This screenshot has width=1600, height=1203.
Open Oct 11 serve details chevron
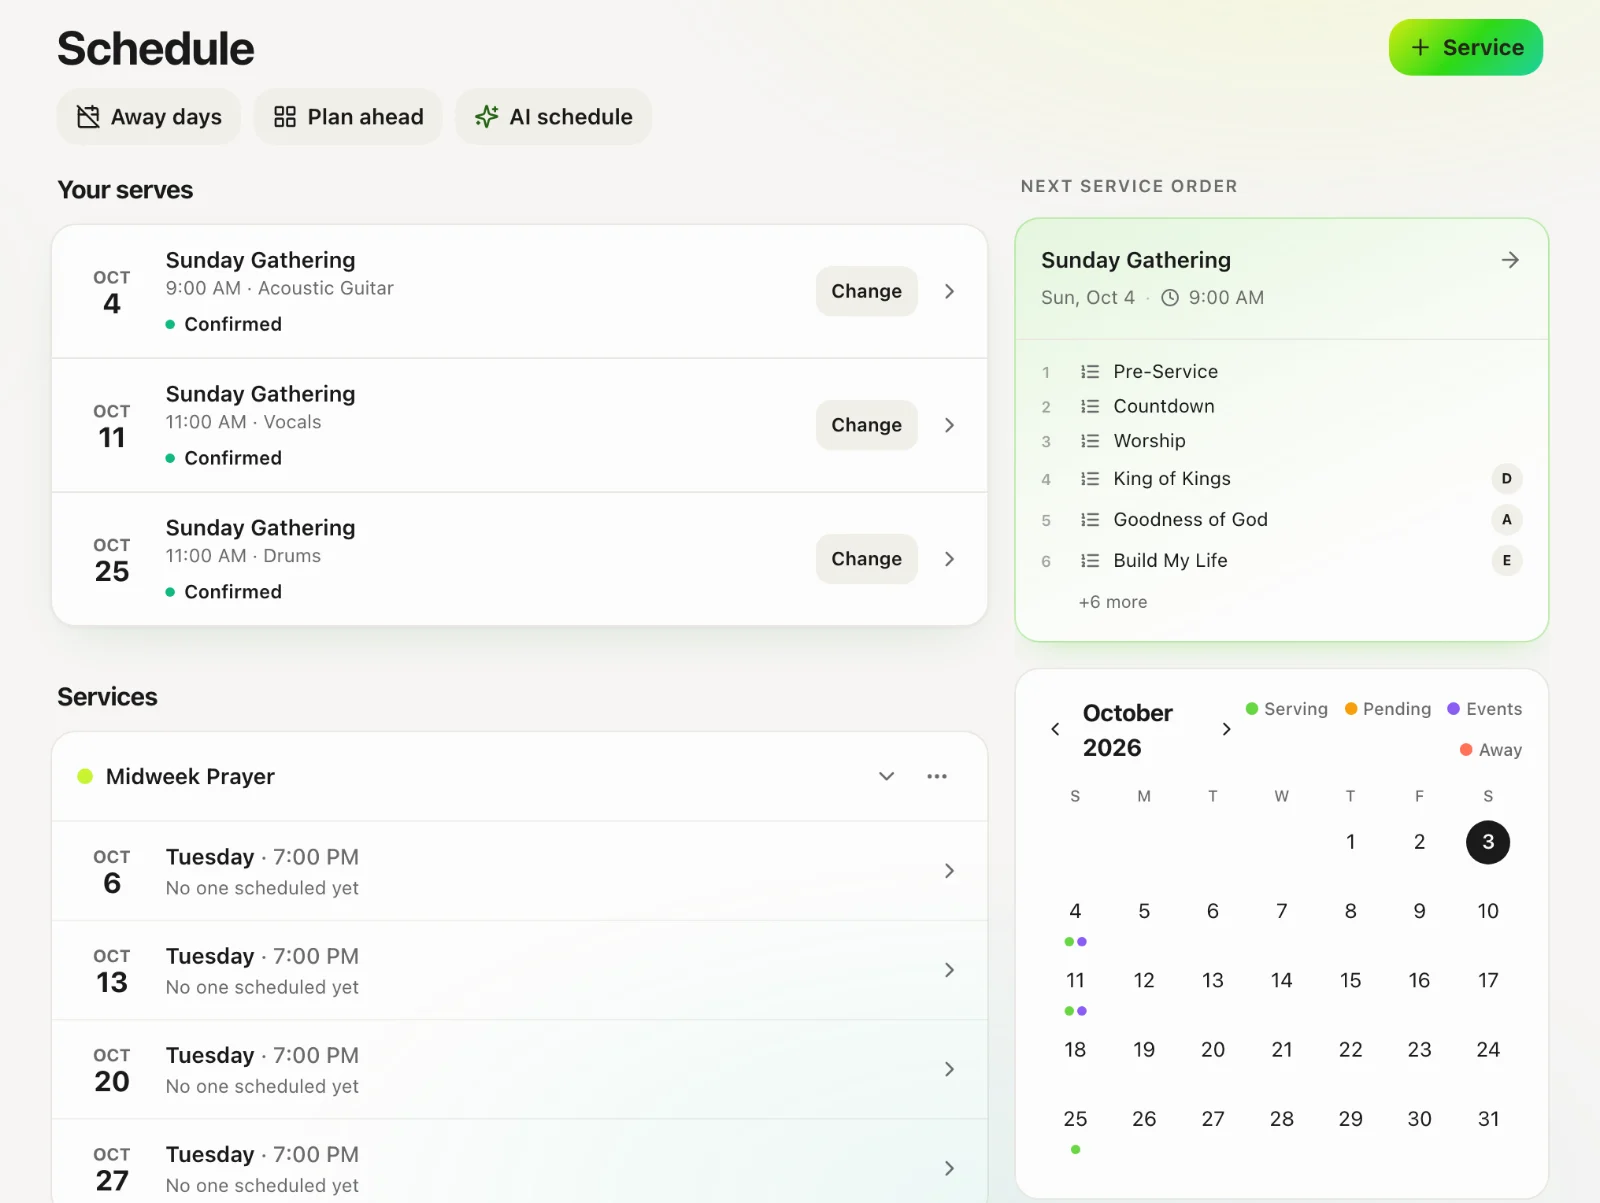tap(949, 425)
